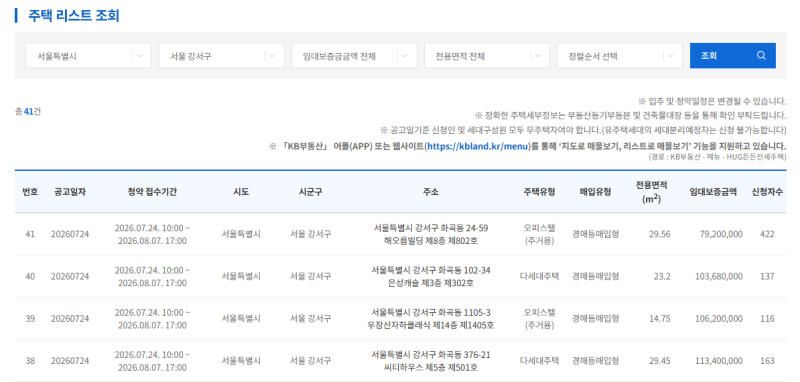Click the 신청자수 column header

point(767,192)
